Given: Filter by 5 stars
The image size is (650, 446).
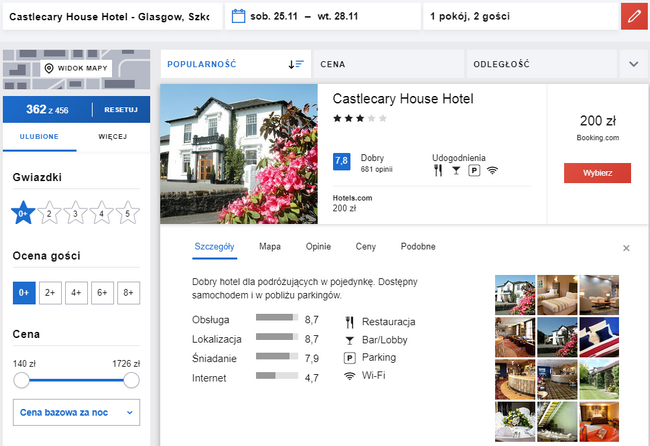Looking at the screenshot, I should [127, 213].
